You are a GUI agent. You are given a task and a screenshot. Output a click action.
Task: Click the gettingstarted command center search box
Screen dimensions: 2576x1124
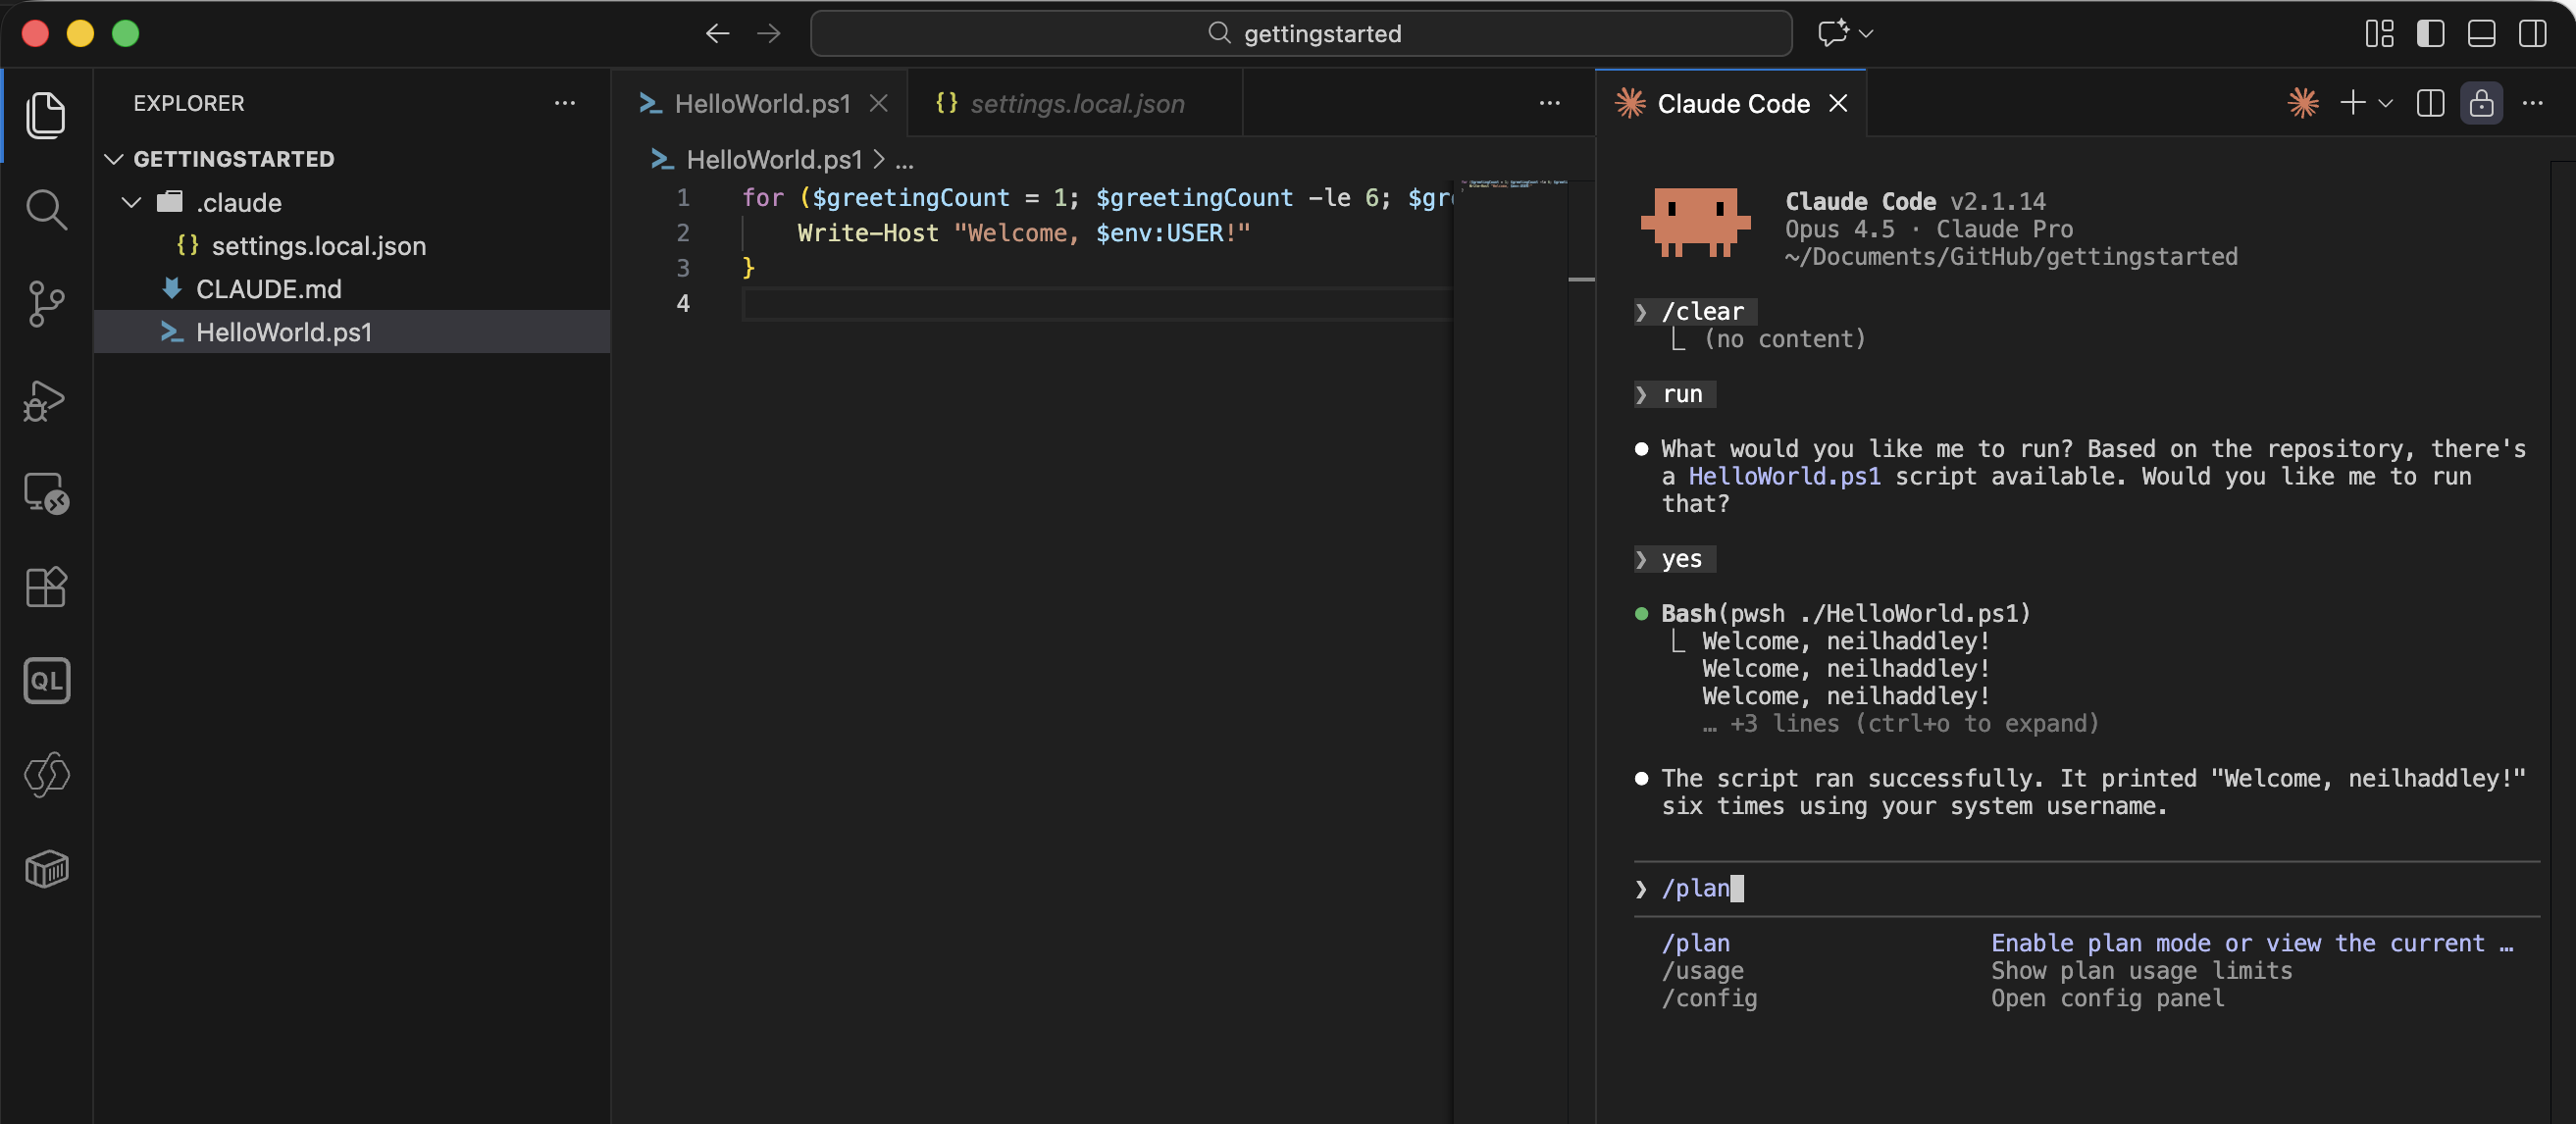click(1301, 33)
